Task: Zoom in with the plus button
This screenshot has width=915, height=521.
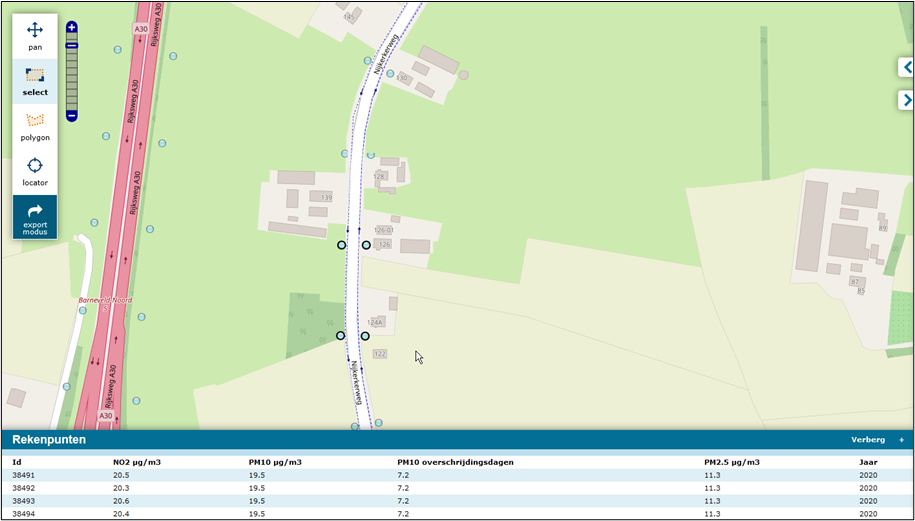Action: 72,28
